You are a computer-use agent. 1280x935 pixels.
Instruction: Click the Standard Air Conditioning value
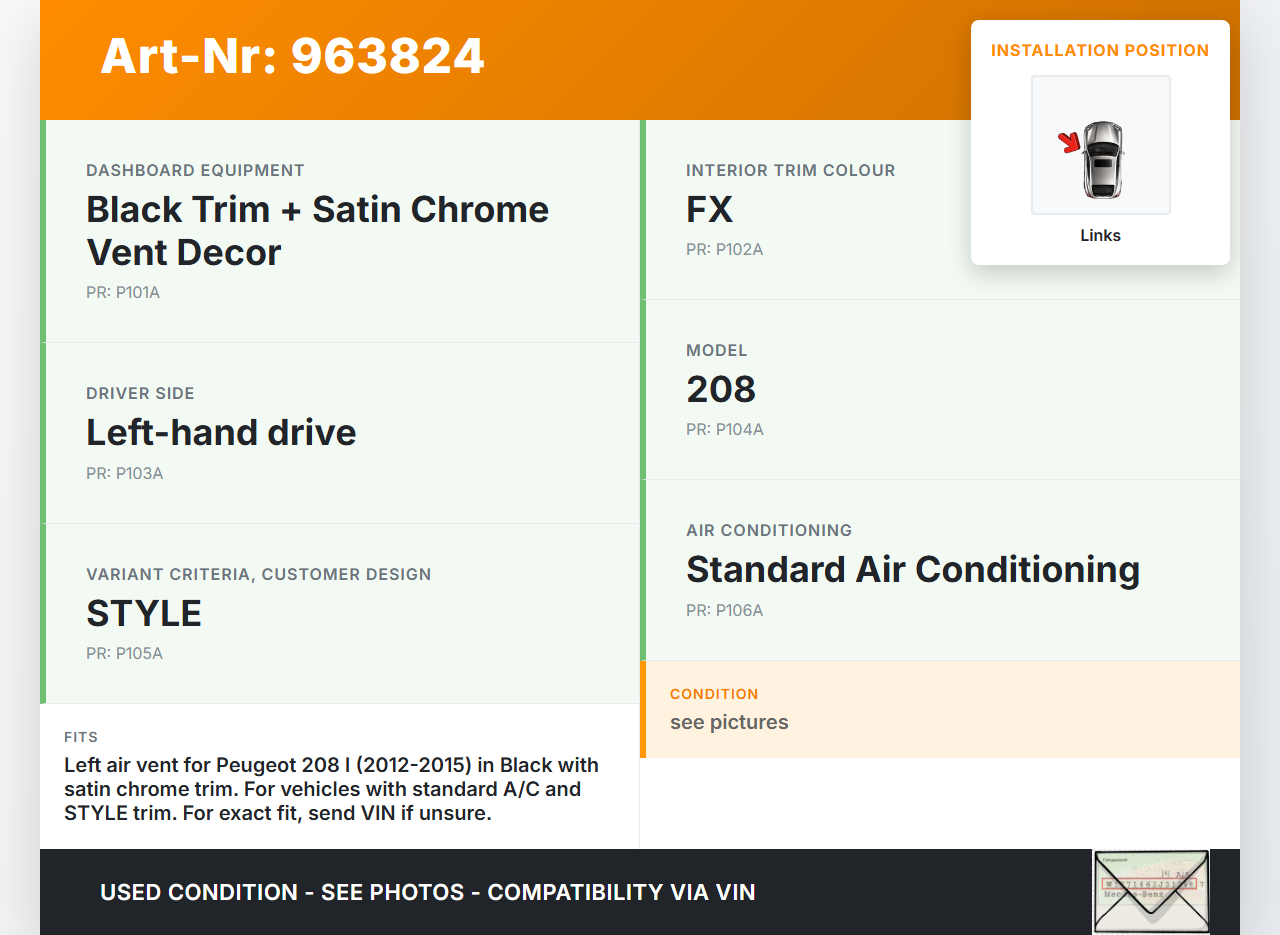(x=912, y=569)
